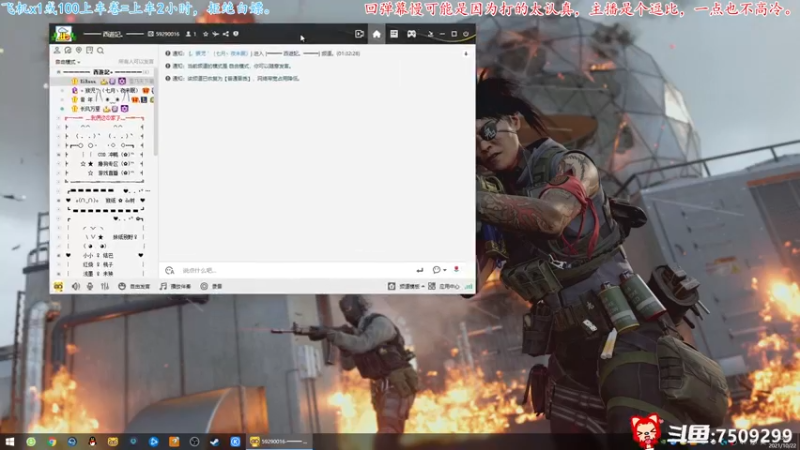
Task: Click the chat message input field
Action: [296, 270]
